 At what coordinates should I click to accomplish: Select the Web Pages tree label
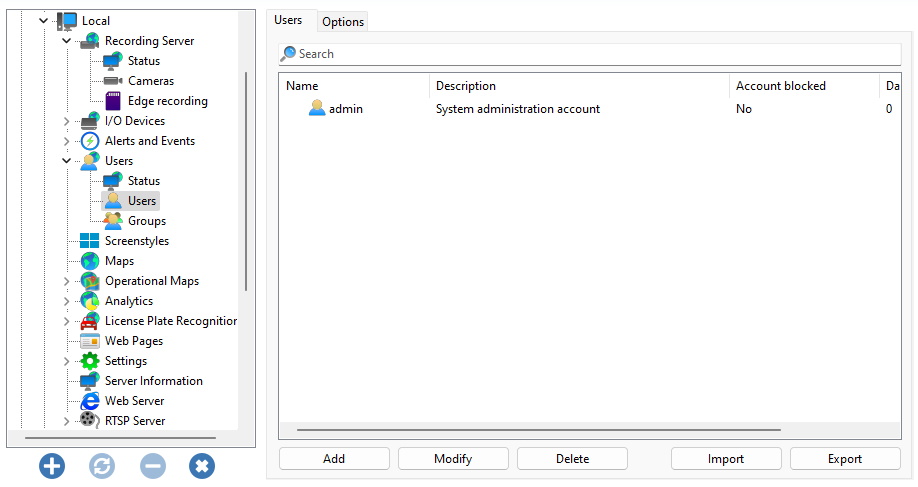point(134,341)
